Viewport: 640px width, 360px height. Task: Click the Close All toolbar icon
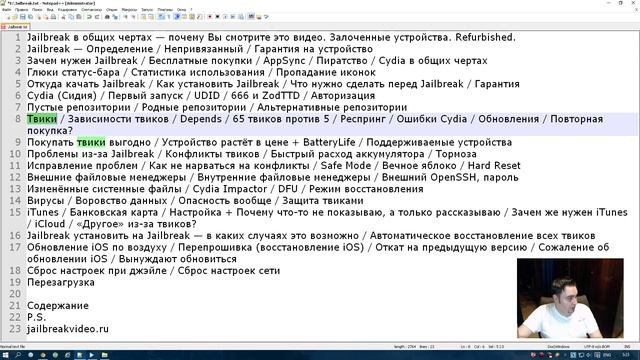pos(46,17)
